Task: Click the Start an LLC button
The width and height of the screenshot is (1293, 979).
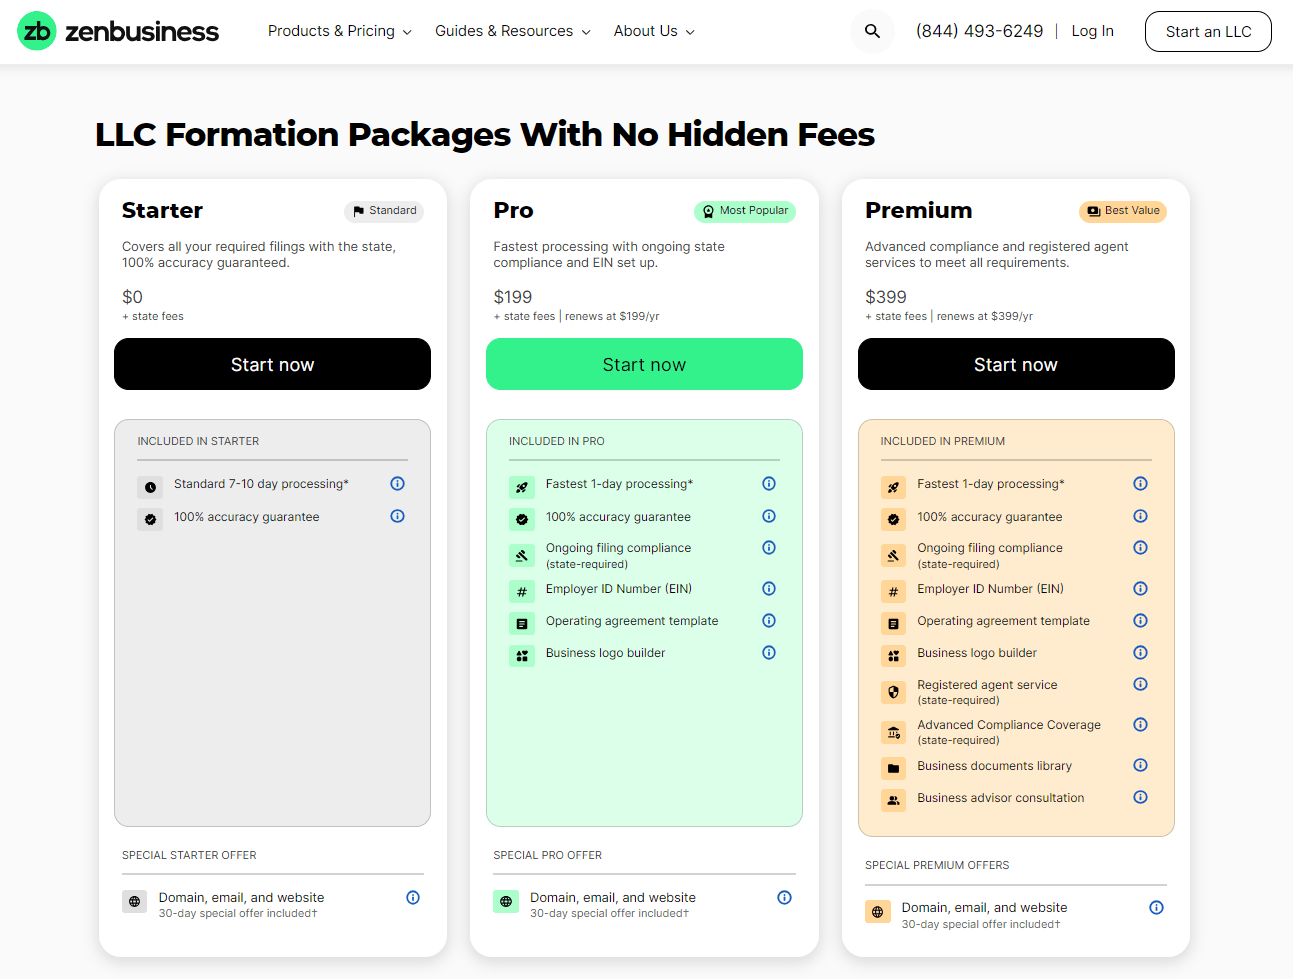Action: tap(1208, 31)
